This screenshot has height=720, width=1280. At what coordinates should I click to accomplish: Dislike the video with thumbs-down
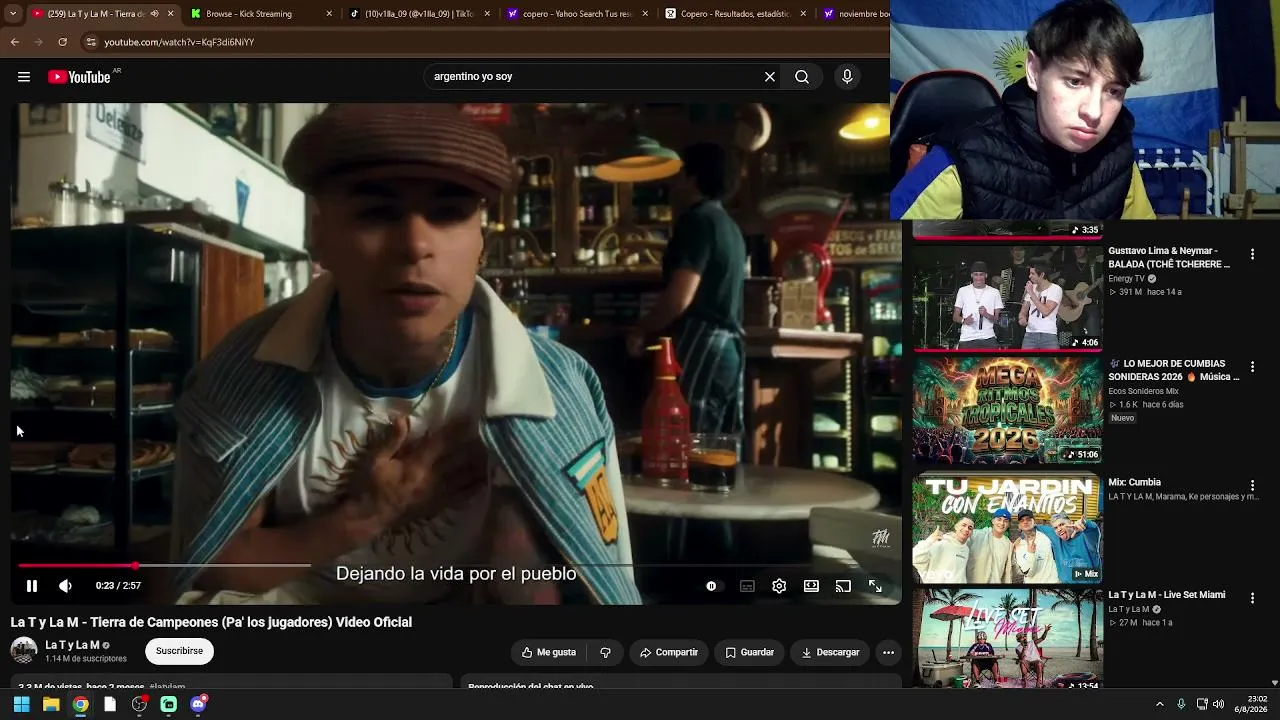pos(605,652)
